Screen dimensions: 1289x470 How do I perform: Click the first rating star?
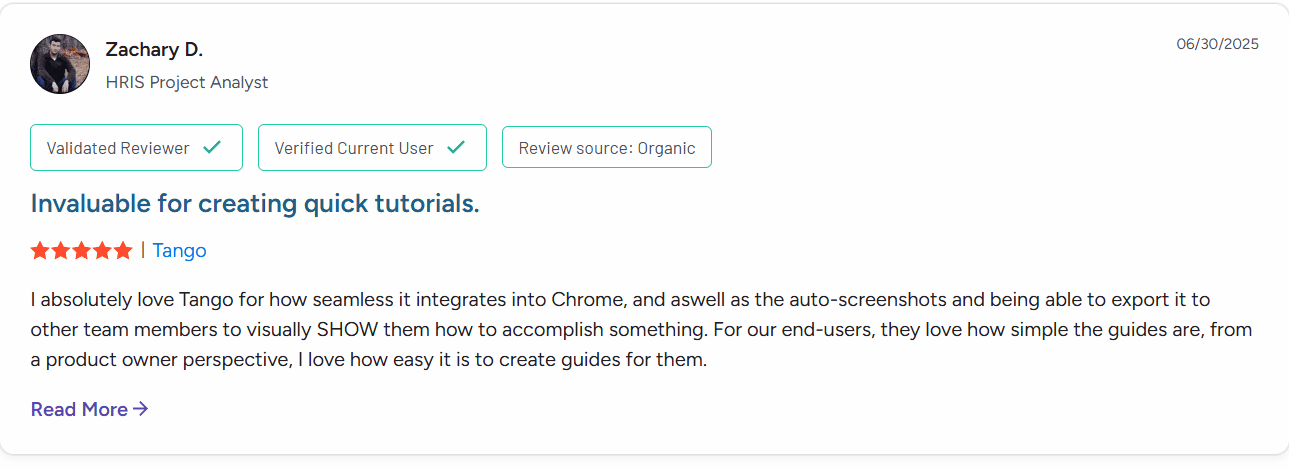pyautogui.click(x=40, y=251)
